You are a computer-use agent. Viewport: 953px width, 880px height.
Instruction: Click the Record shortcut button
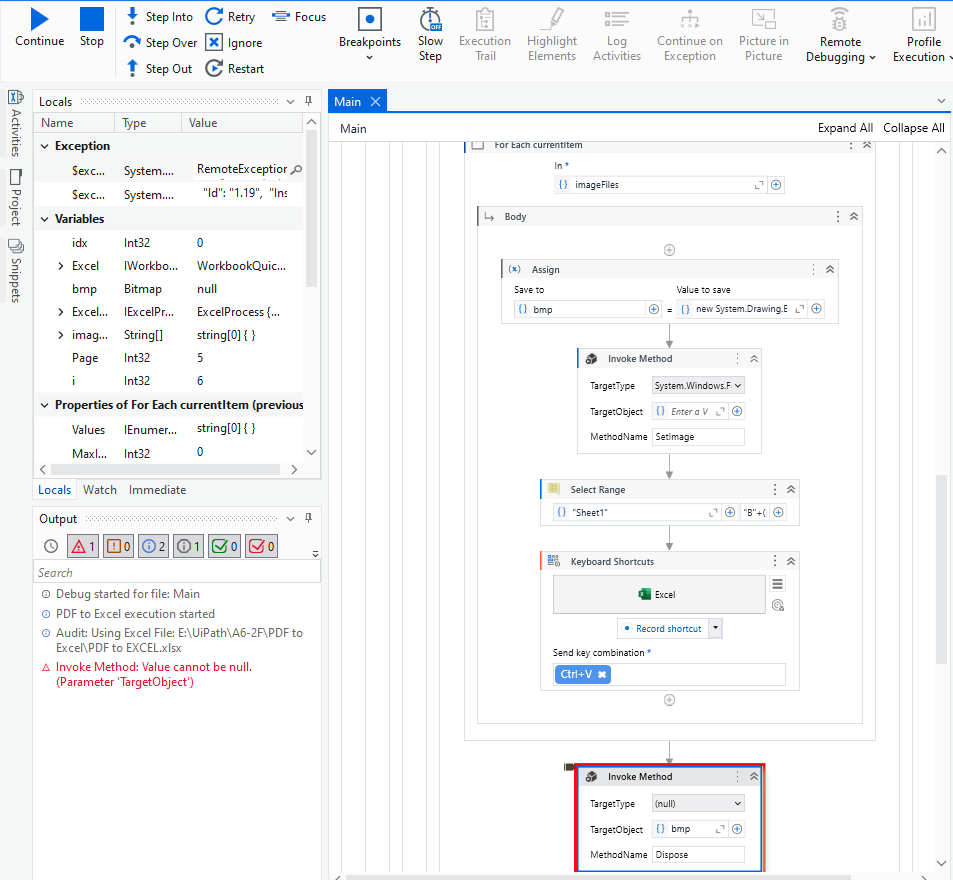click(662, 627)
